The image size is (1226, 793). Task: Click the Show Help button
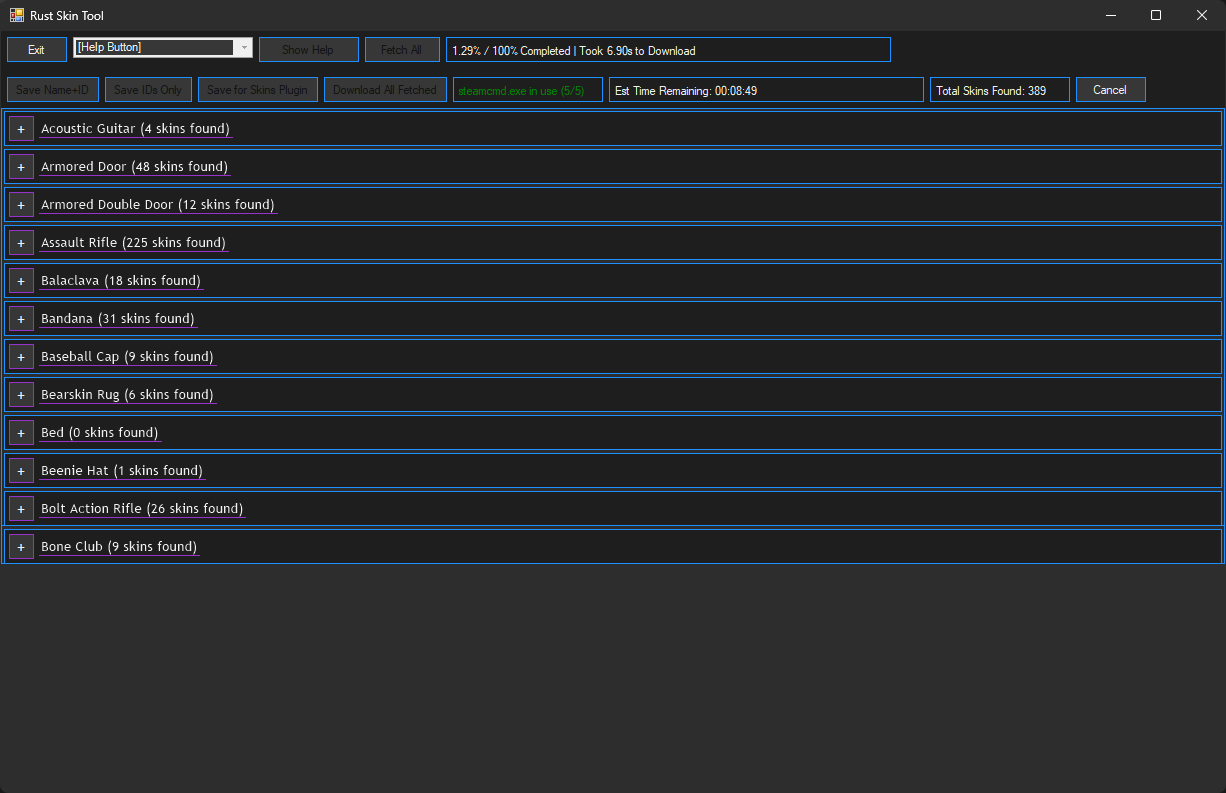point(308,50)
